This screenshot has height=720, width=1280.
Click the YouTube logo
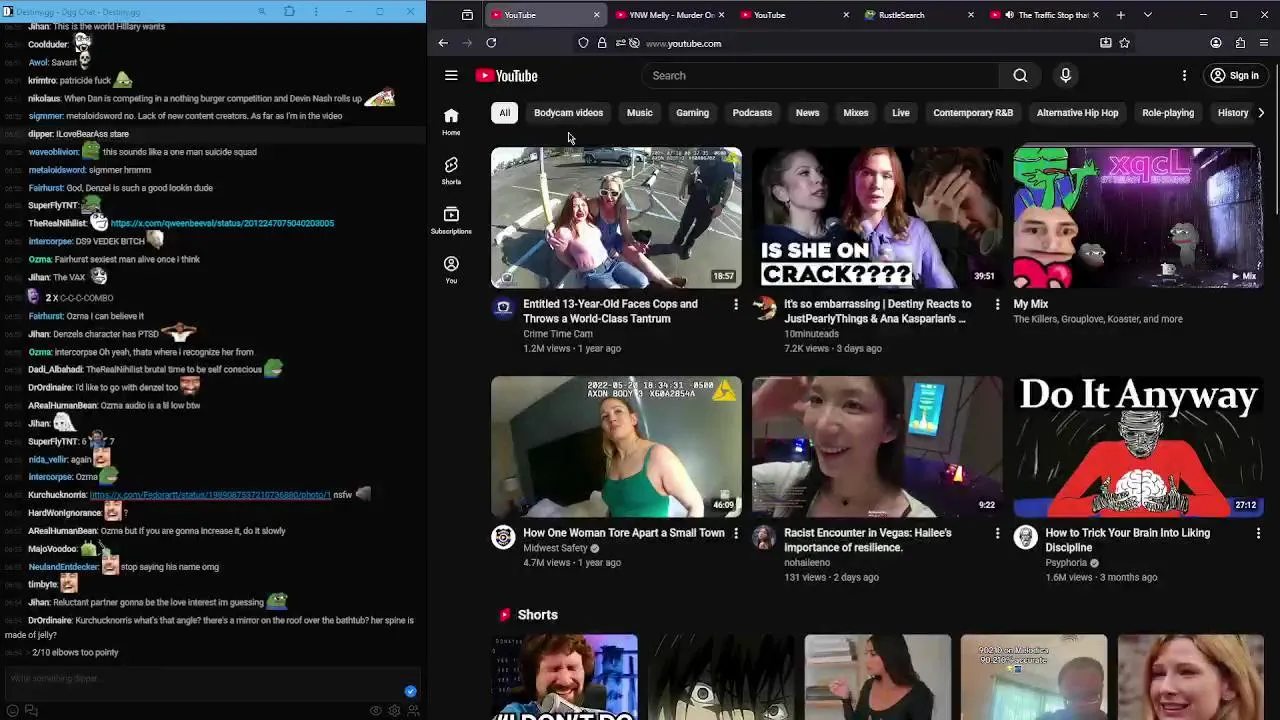pyautogui.click(x=506, y=76)
